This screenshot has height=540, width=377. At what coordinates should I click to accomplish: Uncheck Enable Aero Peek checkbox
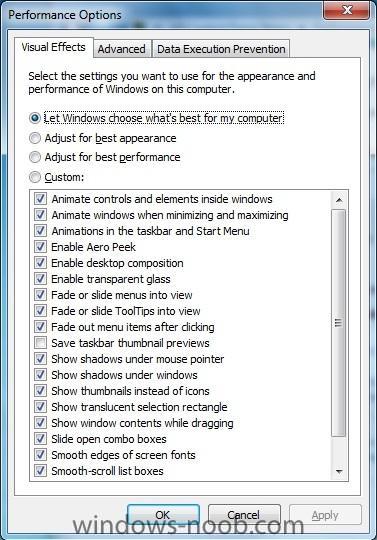[40, 247]
